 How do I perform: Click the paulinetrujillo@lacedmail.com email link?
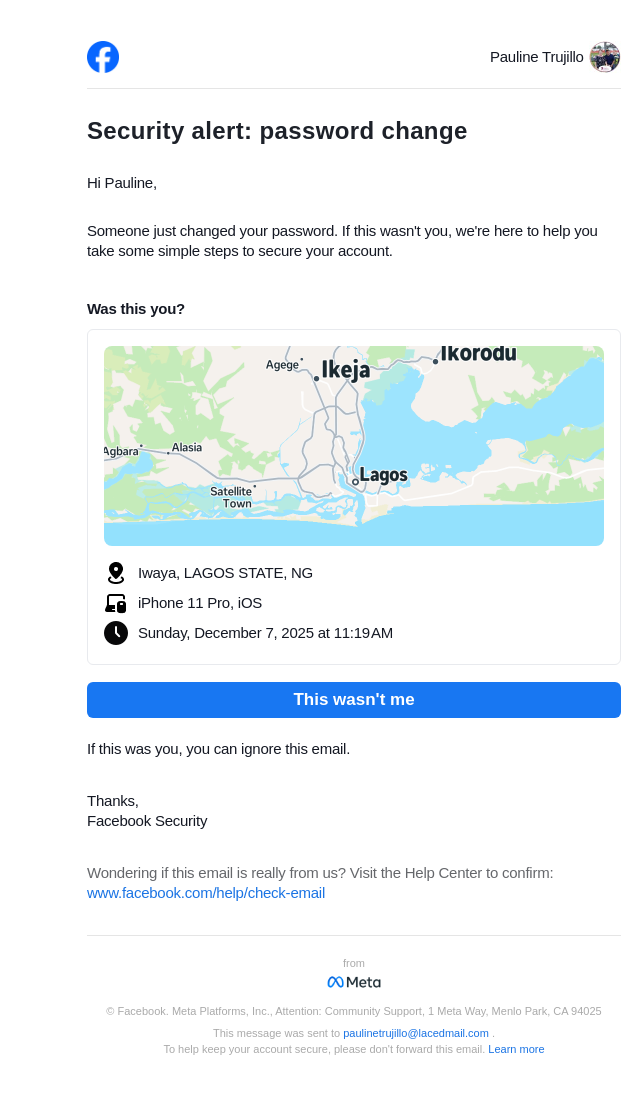pos(416,1033)
